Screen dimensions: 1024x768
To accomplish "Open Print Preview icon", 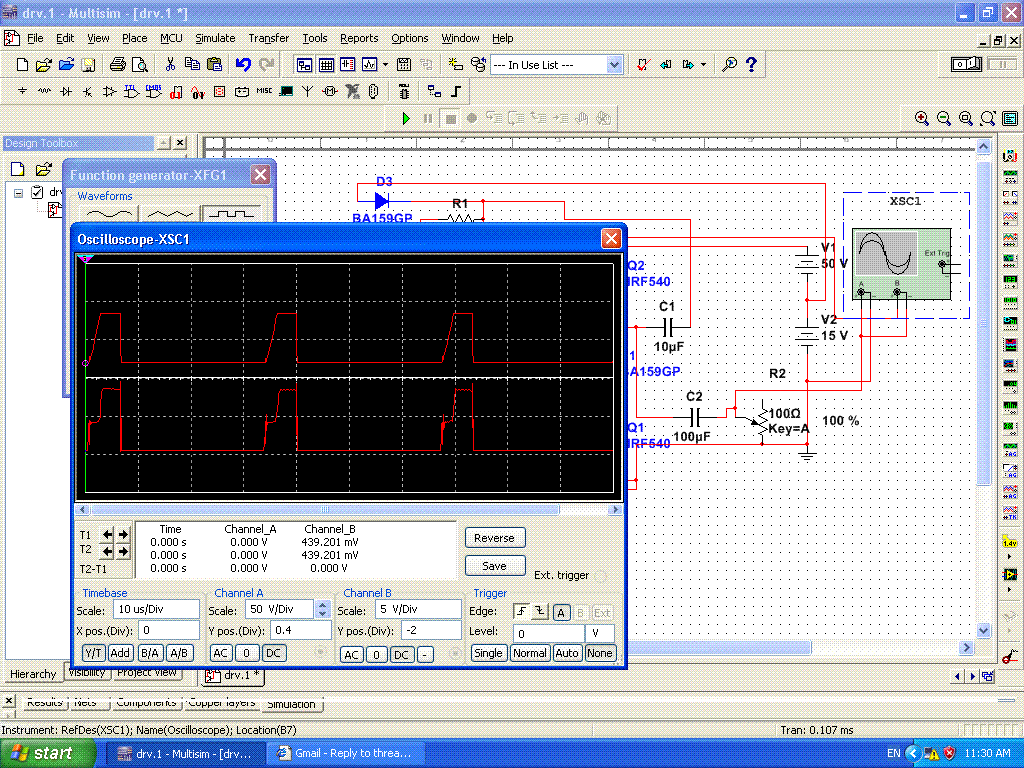I will click(139, 65).
